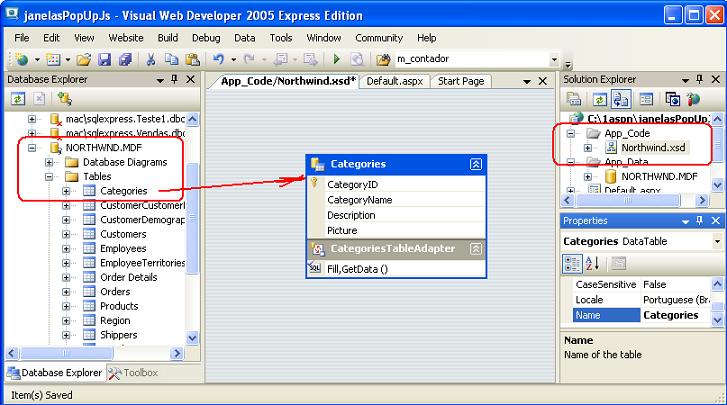Click the Add New Item toolbar icon
727x405 pixels.
54,59
